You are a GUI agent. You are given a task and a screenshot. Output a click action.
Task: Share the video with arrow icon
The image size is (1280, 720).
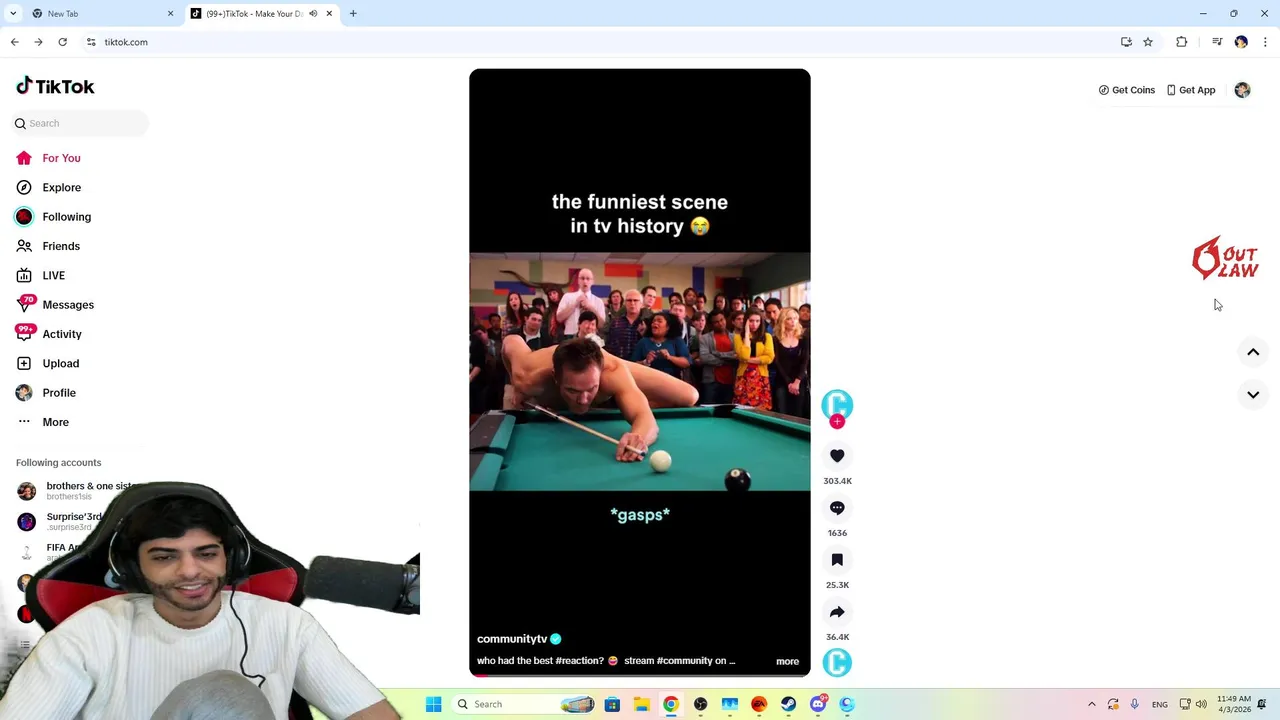[x=837, y=612]
